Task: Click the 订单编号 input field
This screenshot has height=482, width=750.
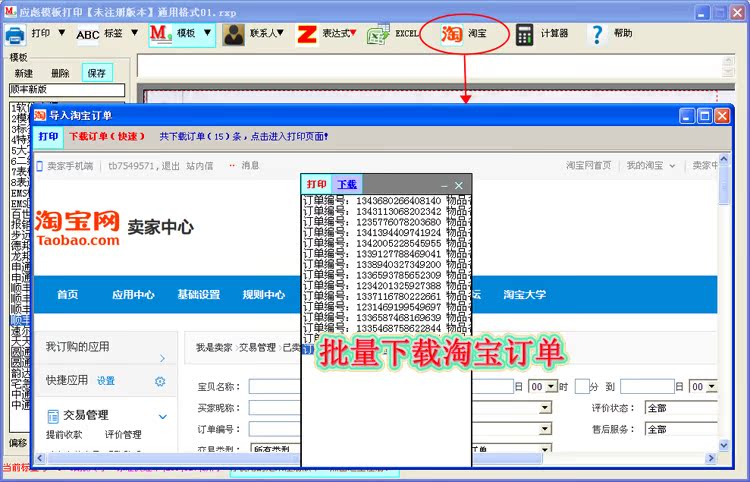Action: point(275,429)
